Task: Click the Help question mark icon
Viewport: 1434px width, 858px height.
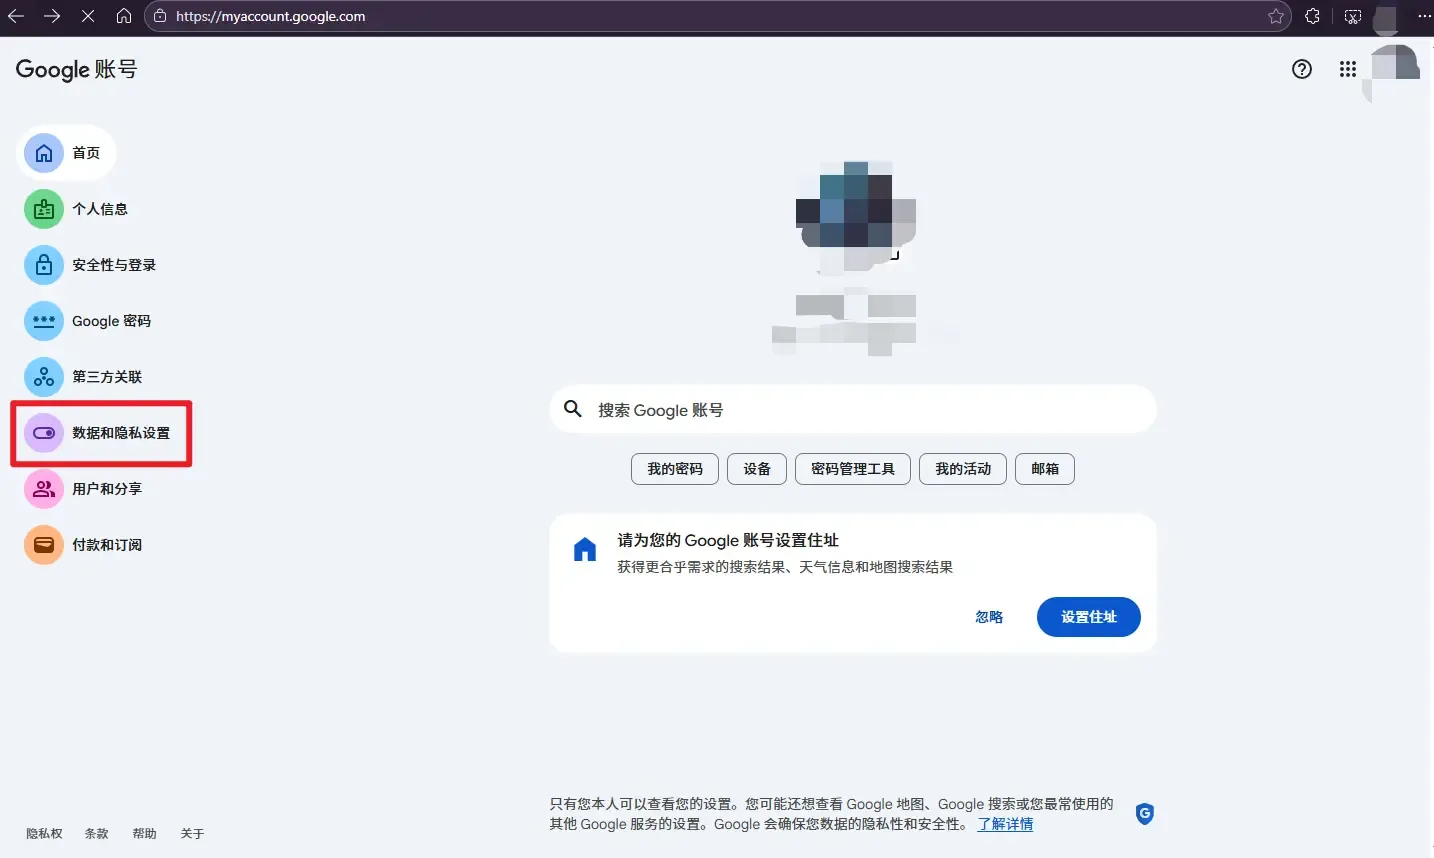Action: 1301,69
